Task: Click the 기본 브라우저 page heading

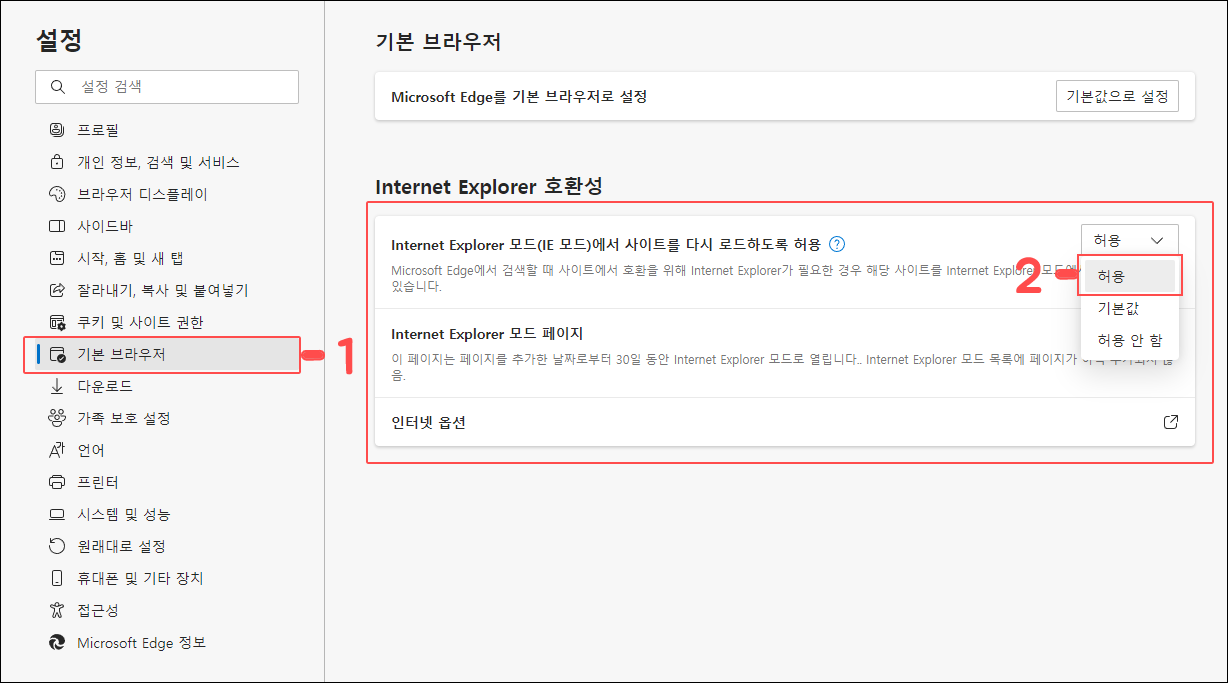Action: 438,42
